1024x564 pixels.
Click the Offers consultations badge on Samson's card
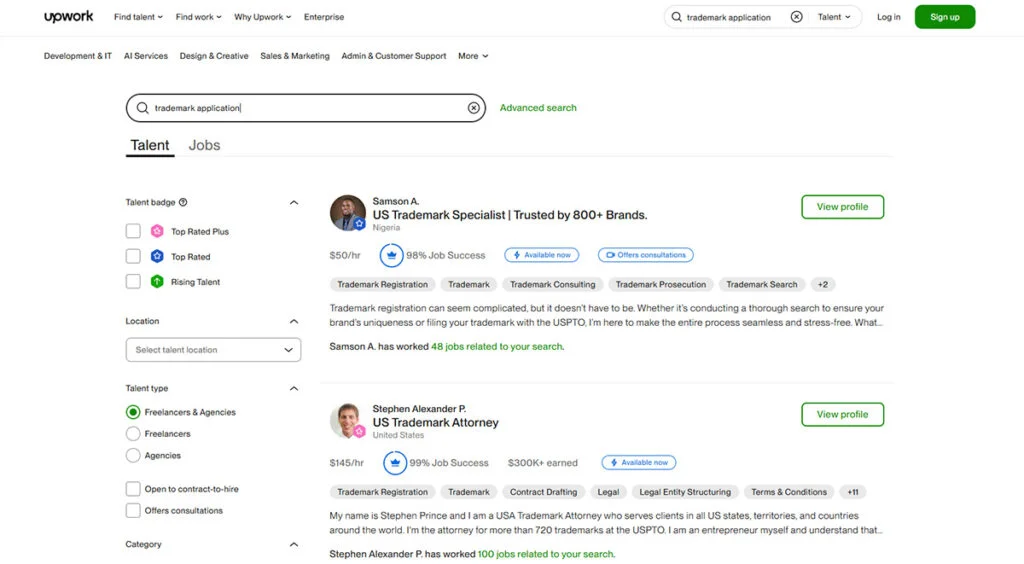[x=645, y=255]
